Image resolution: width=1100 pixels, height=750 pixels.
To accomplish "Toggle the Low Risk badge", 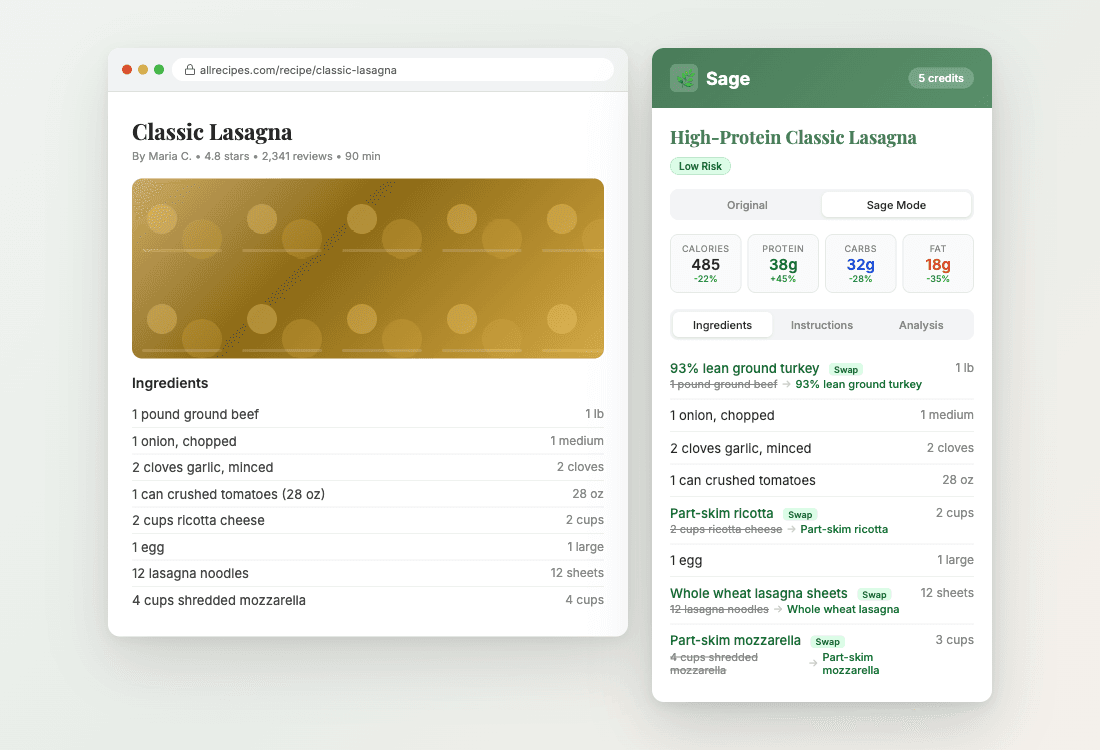I will point(700,166).
